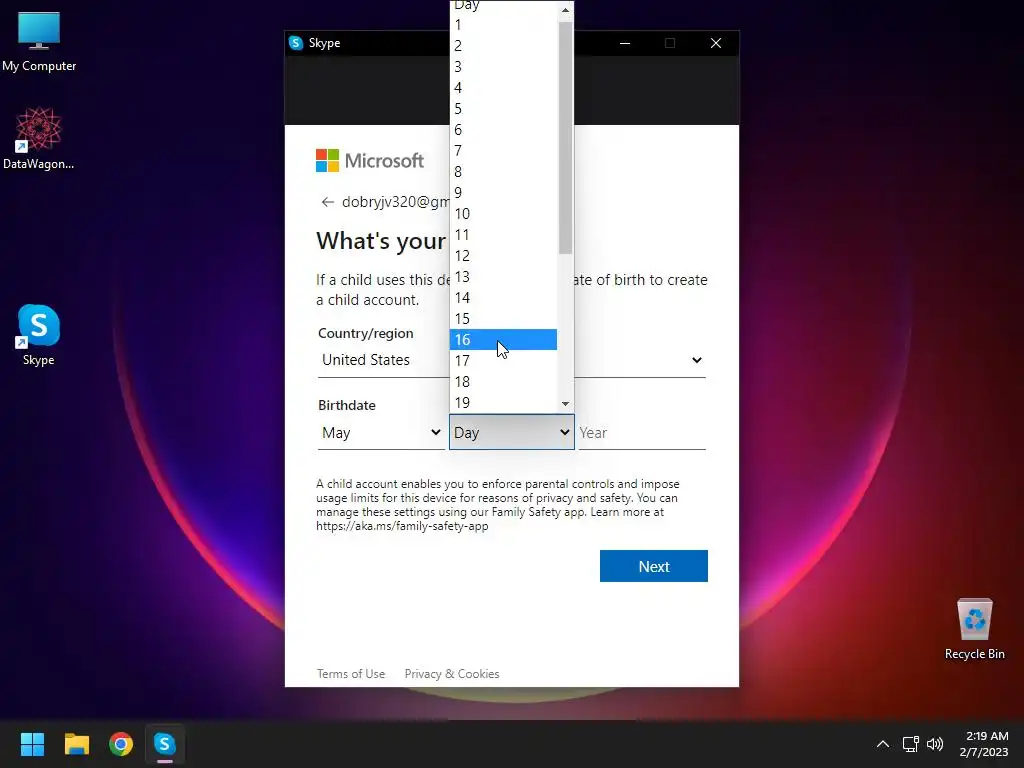
Task: Show hidden system tray icons
Action: 882,744
